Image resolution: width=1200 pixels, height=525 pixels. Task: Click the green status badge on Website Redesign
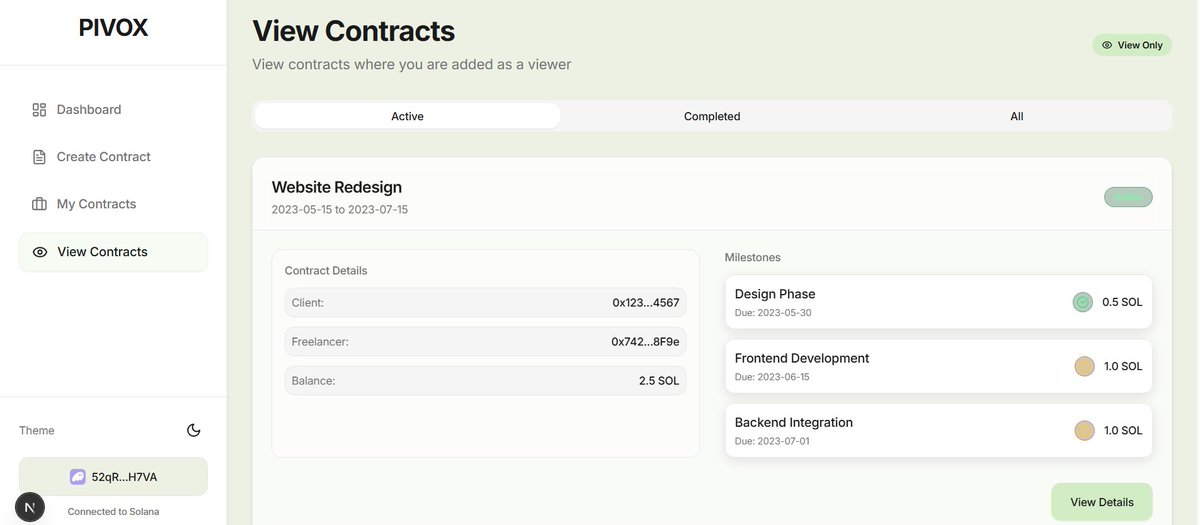[1128, 197]
